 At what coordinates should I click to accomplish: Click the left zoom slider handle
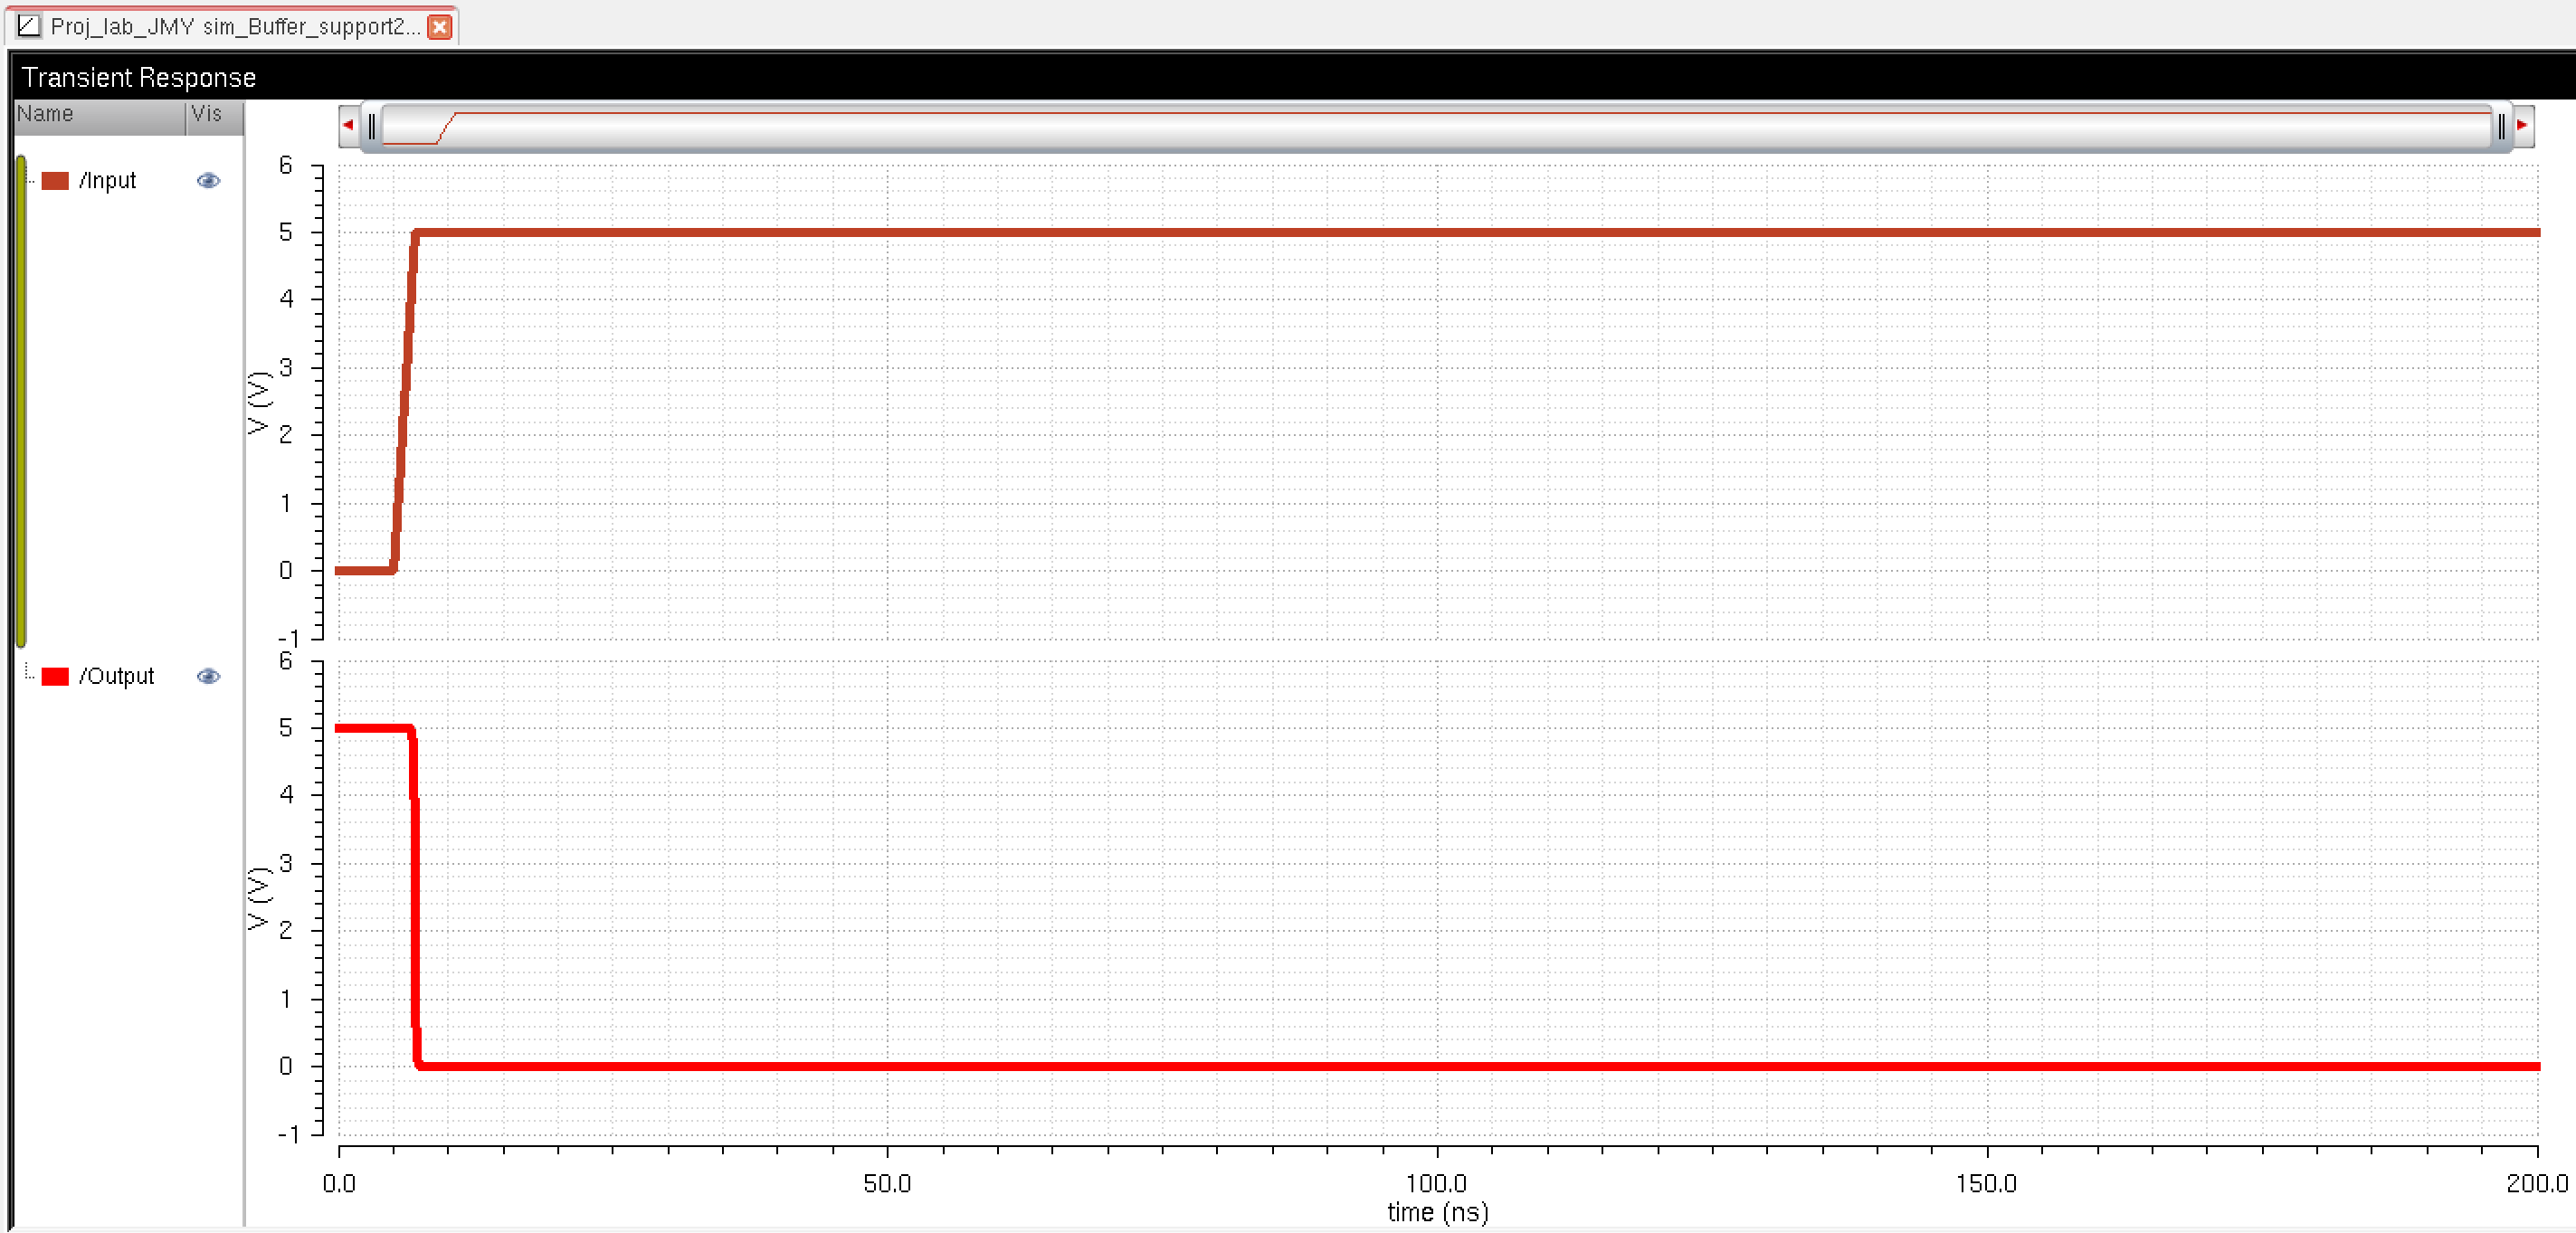(x=372, y=127)
